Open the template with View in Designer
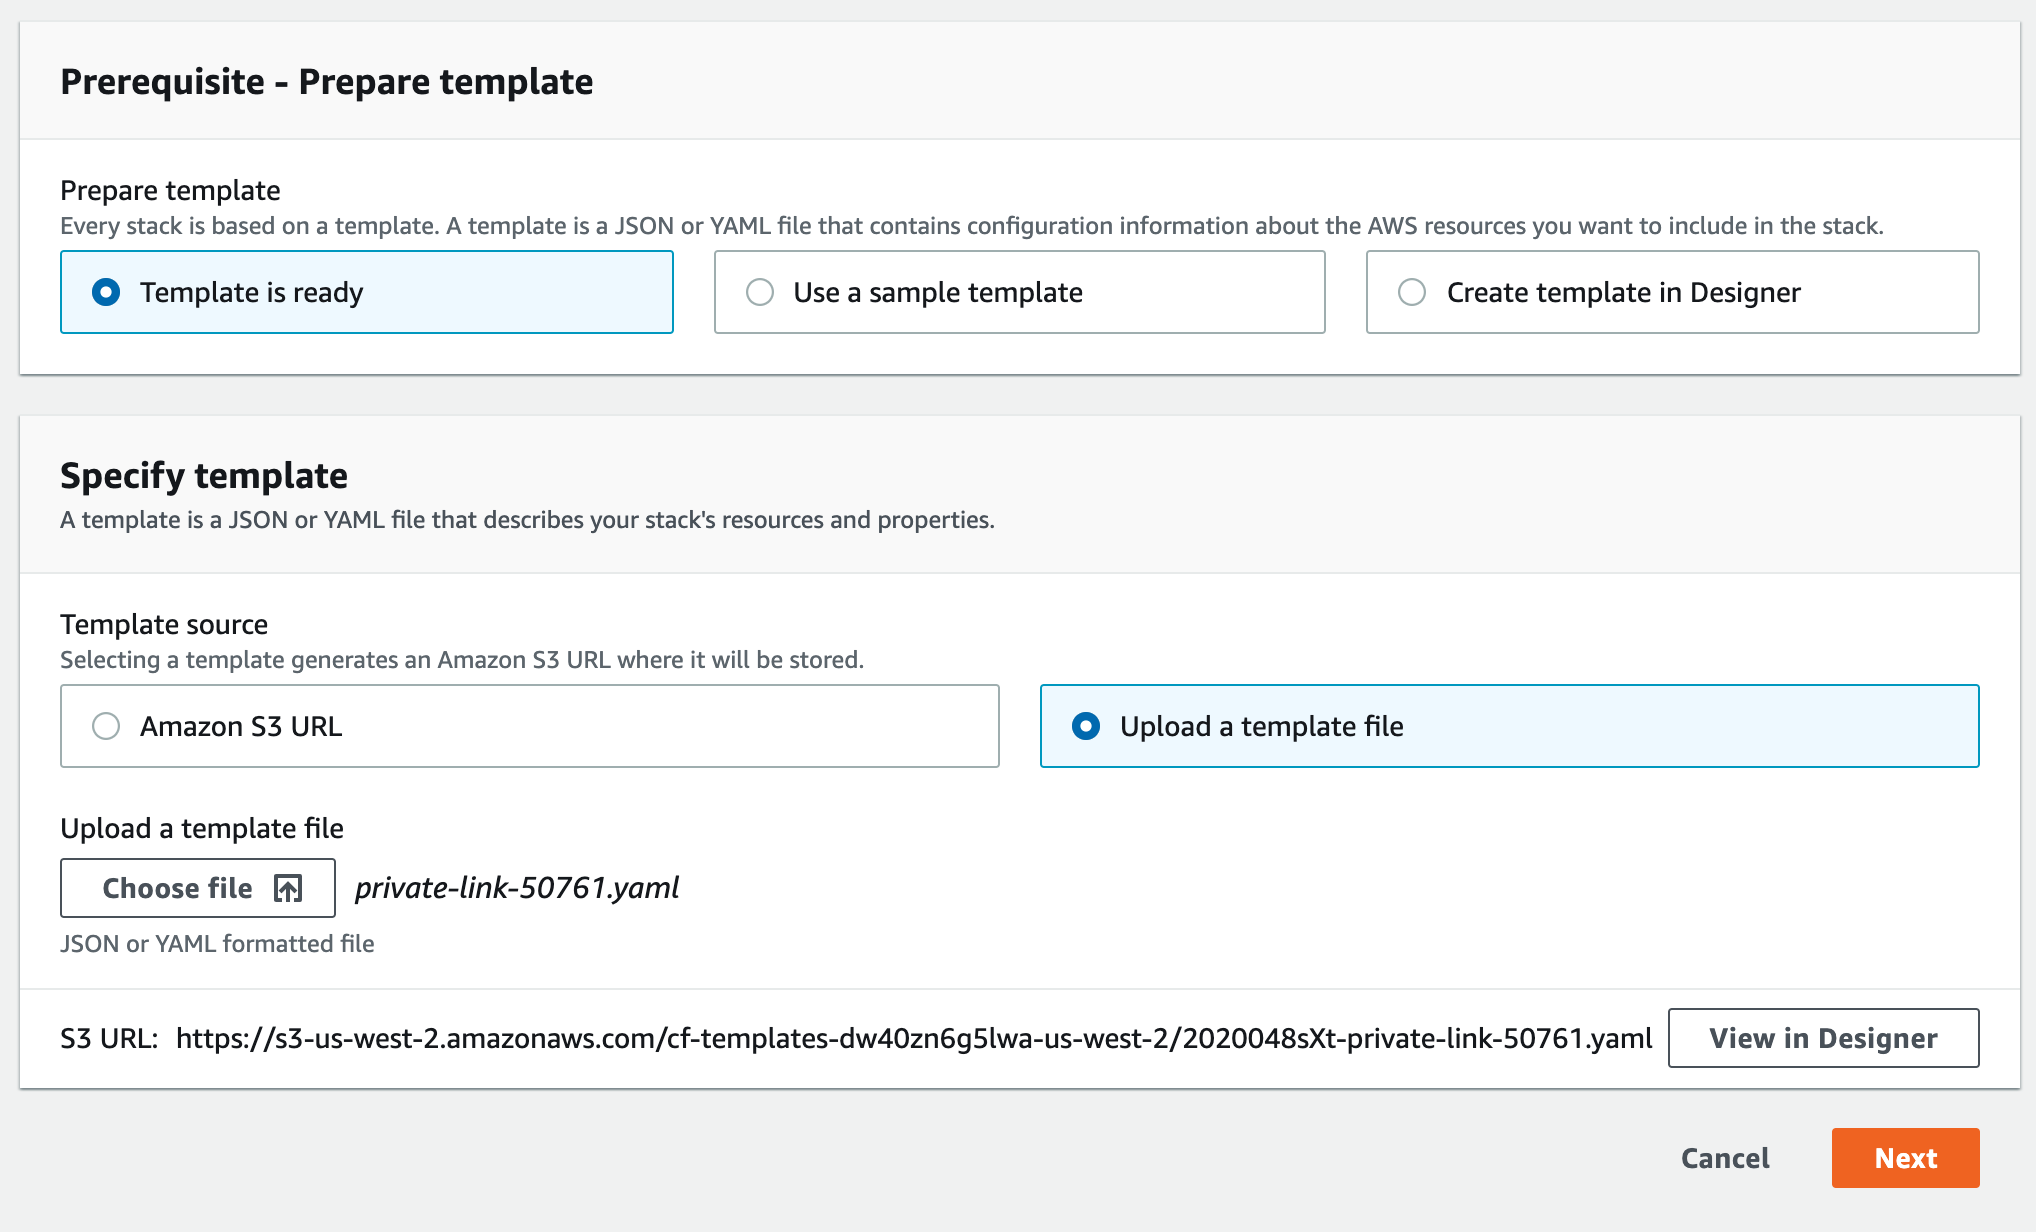2036x1232 pixels. [x=1823, y=1038]
